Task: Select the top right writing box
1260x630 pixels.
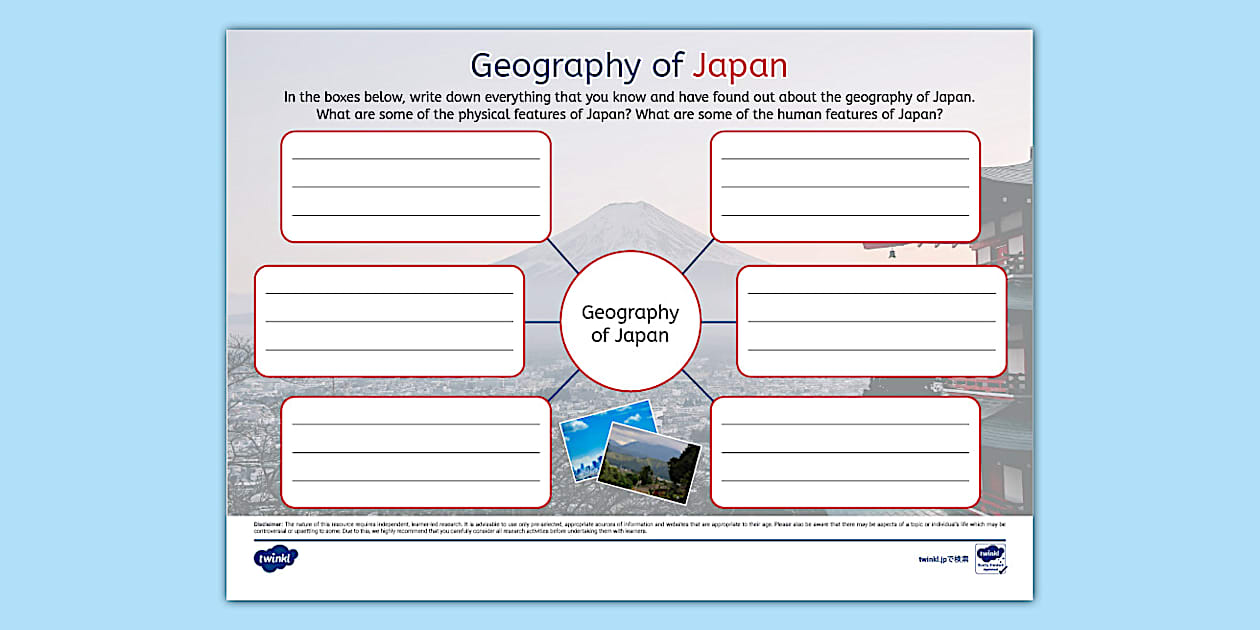Action: [x=845, y=187]
